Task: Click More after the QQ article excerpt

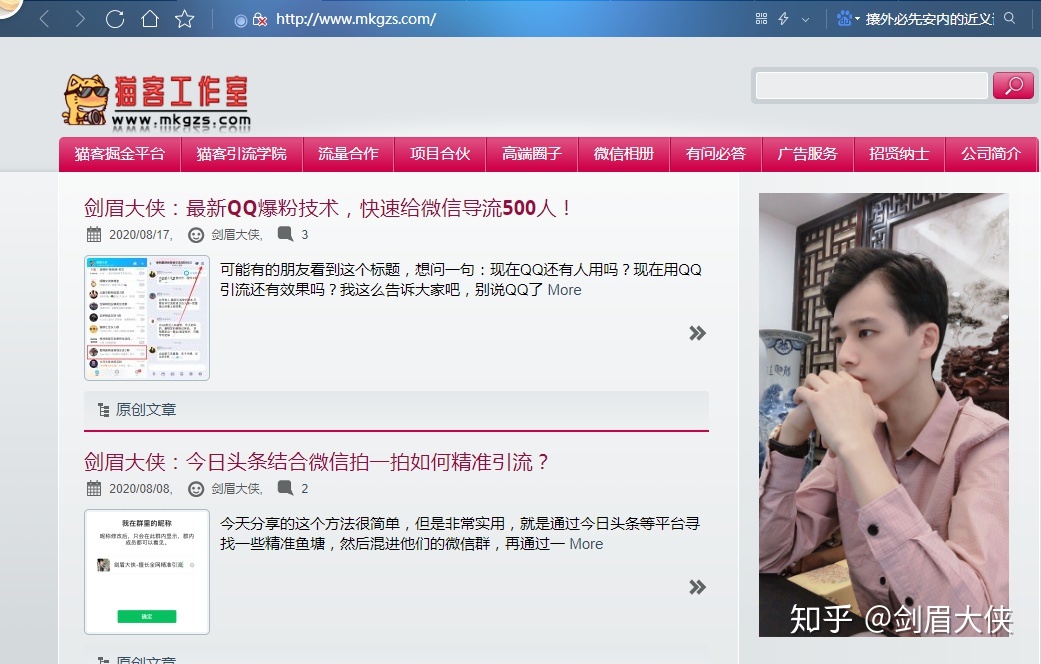Action: coord(564,290)
